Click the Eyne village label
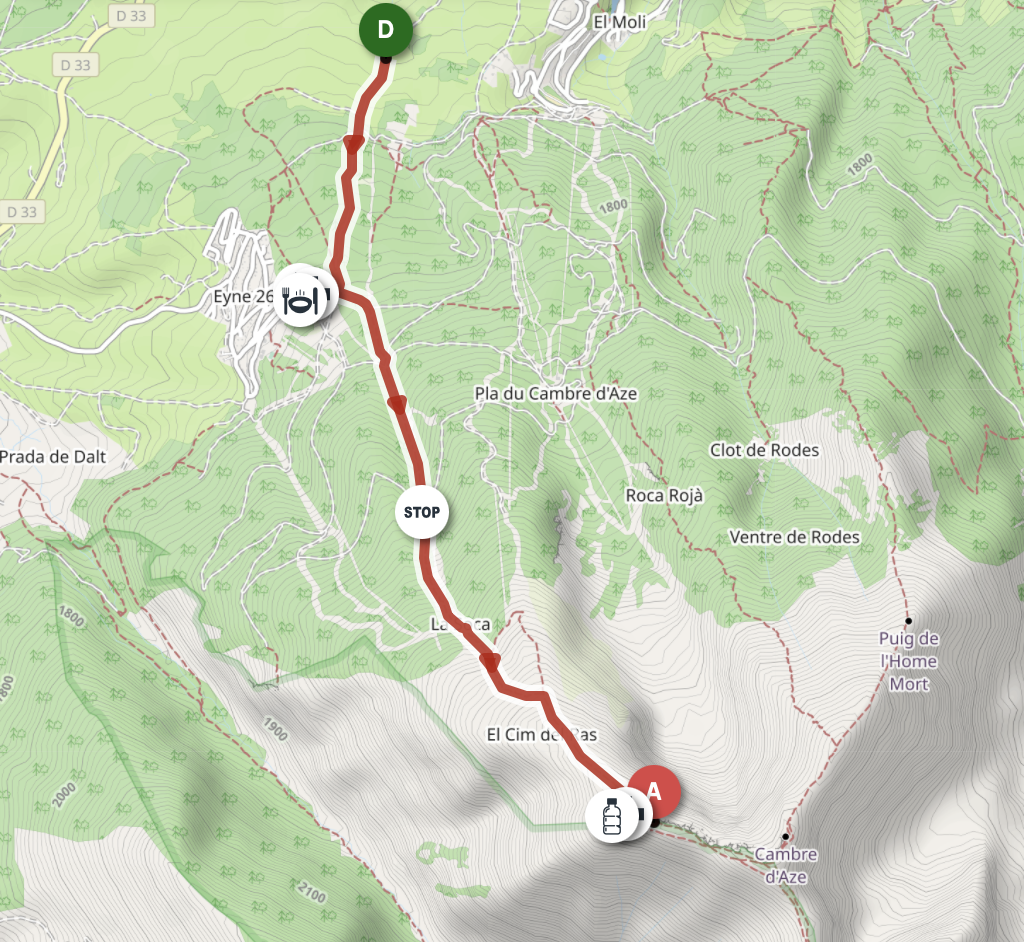 tap(232, 296)
